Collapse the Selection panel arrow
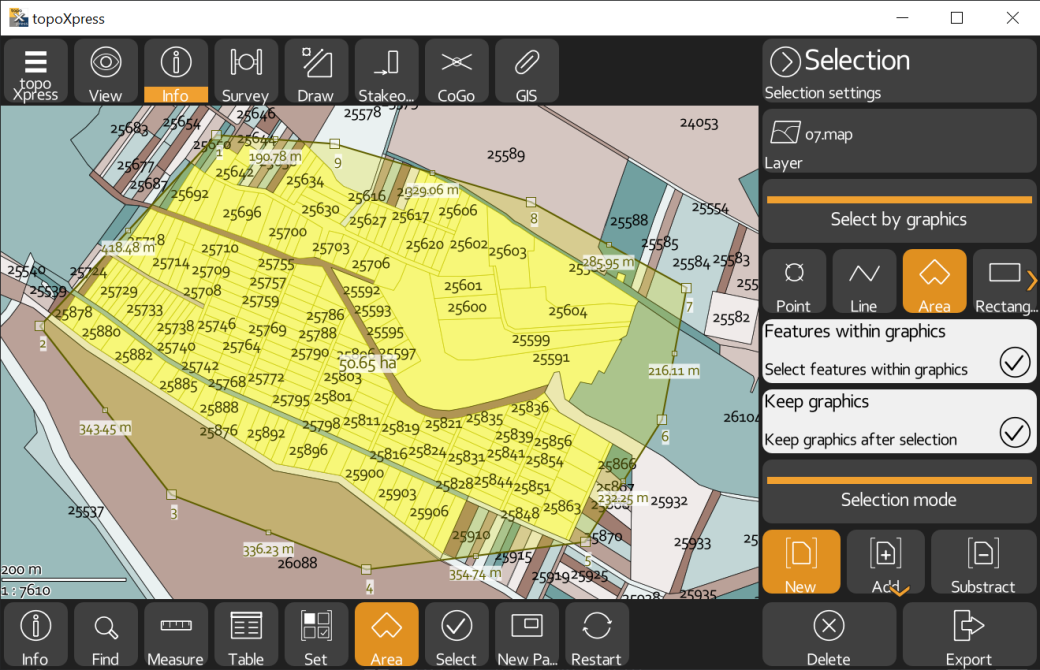 coord(785,62)
